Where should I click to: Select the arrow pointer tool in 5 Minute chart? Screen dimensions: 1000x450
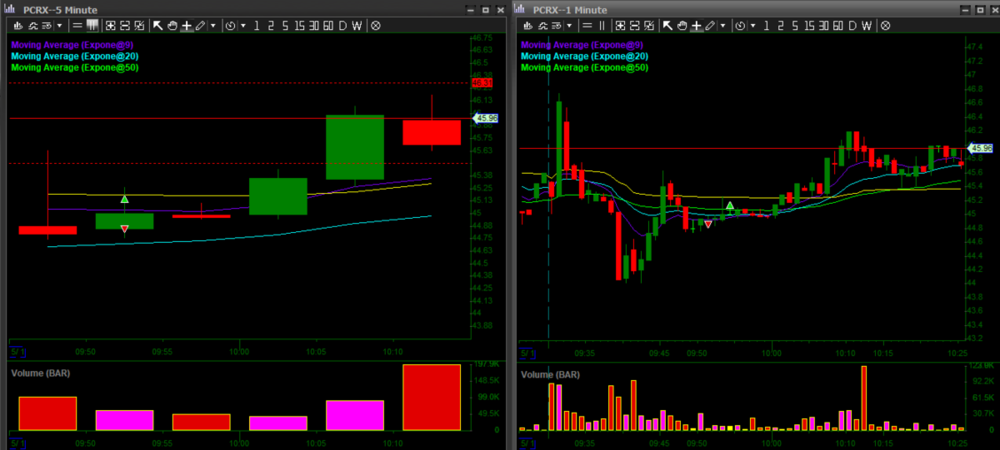point(157,25)
